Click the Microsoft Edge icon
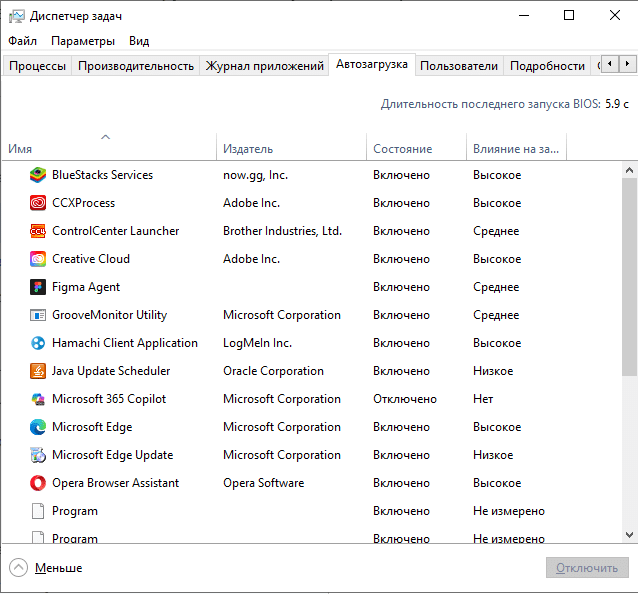The image size is (638, 594). click(x=38, y=427)
